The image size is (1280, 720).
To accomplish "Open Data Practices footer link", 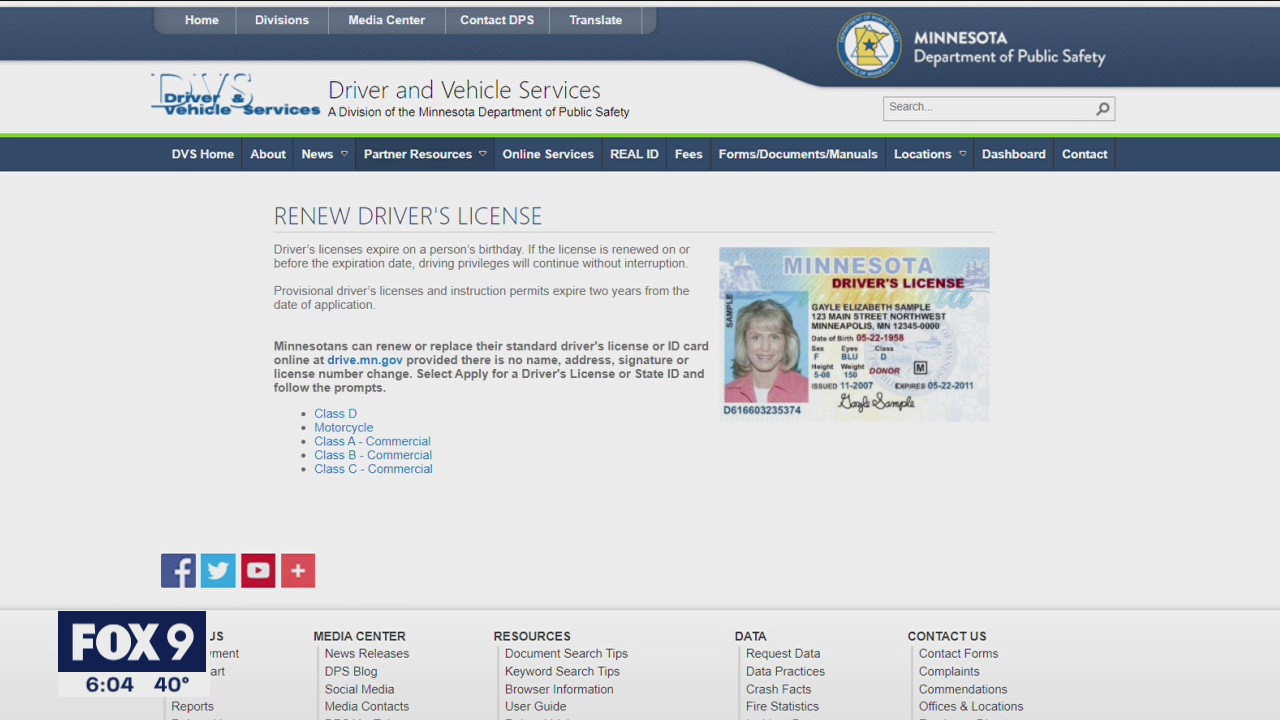I will [x=785, y=672].
